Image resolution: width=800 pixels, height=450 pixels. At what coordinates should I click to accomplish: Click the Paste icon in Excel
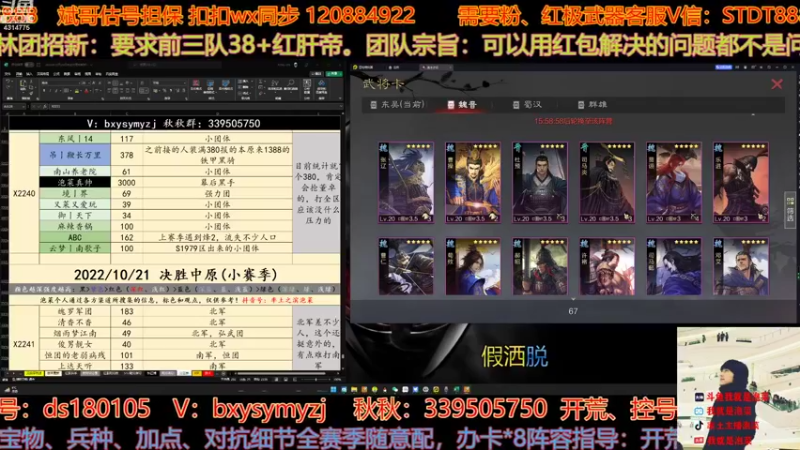click(x=23, y=85)
